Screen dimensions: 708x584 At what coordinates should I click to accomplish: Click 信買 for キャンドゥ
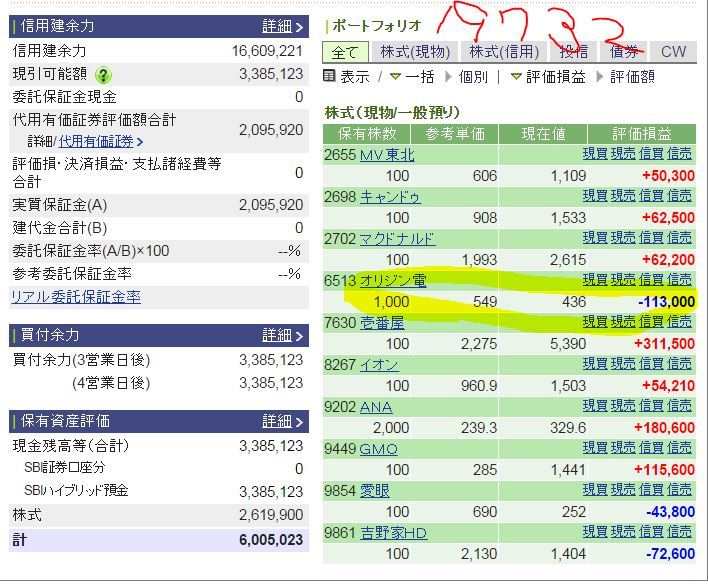pos(651,196)
